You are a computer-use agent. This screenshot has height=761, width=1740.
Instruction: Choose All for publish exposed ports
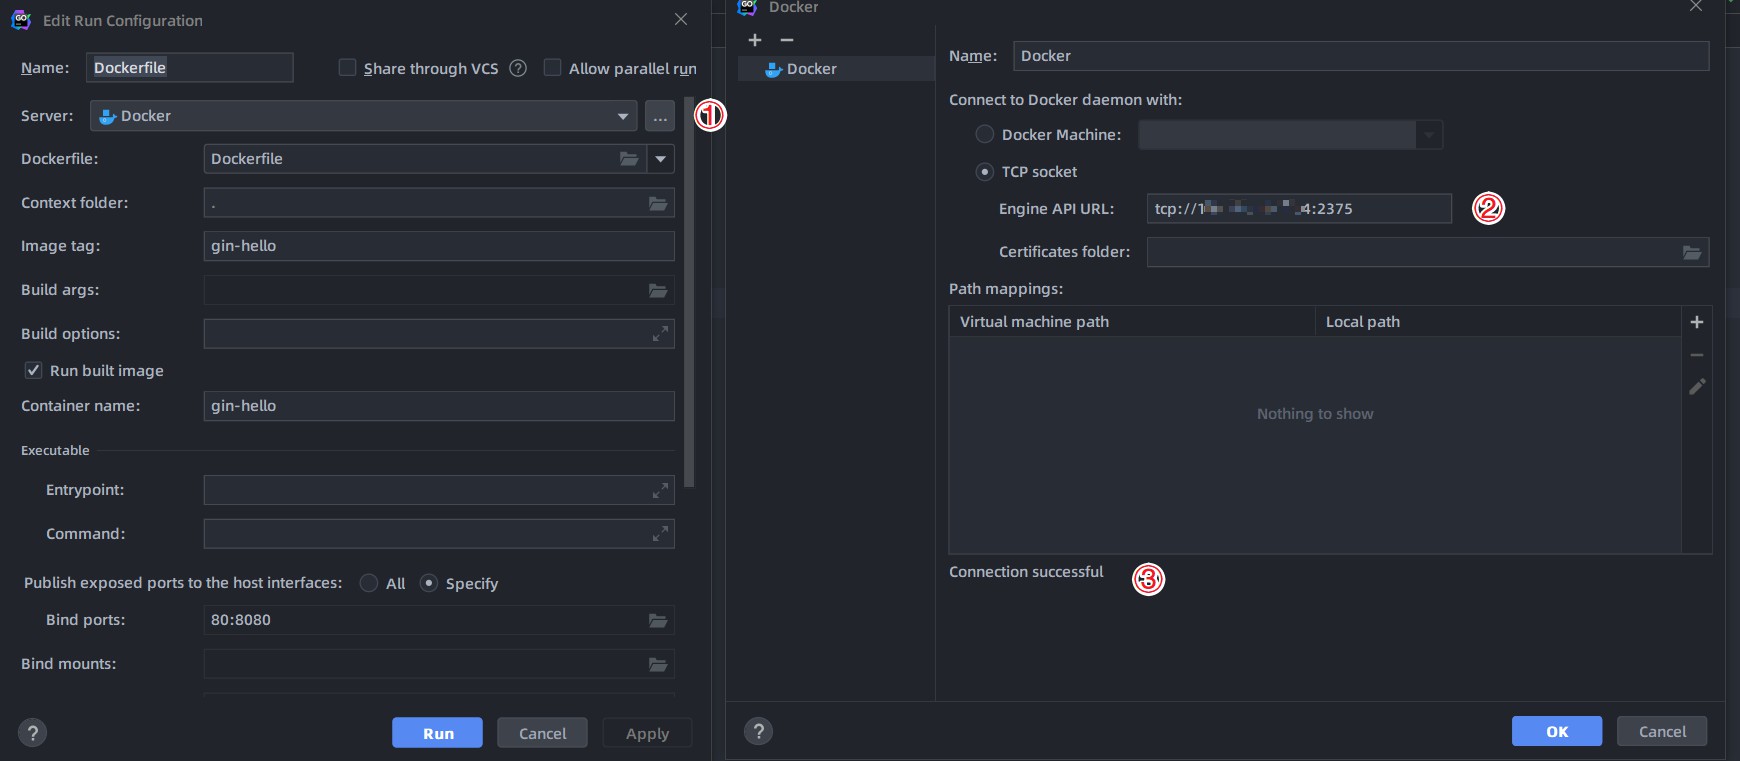pos(369,583)
